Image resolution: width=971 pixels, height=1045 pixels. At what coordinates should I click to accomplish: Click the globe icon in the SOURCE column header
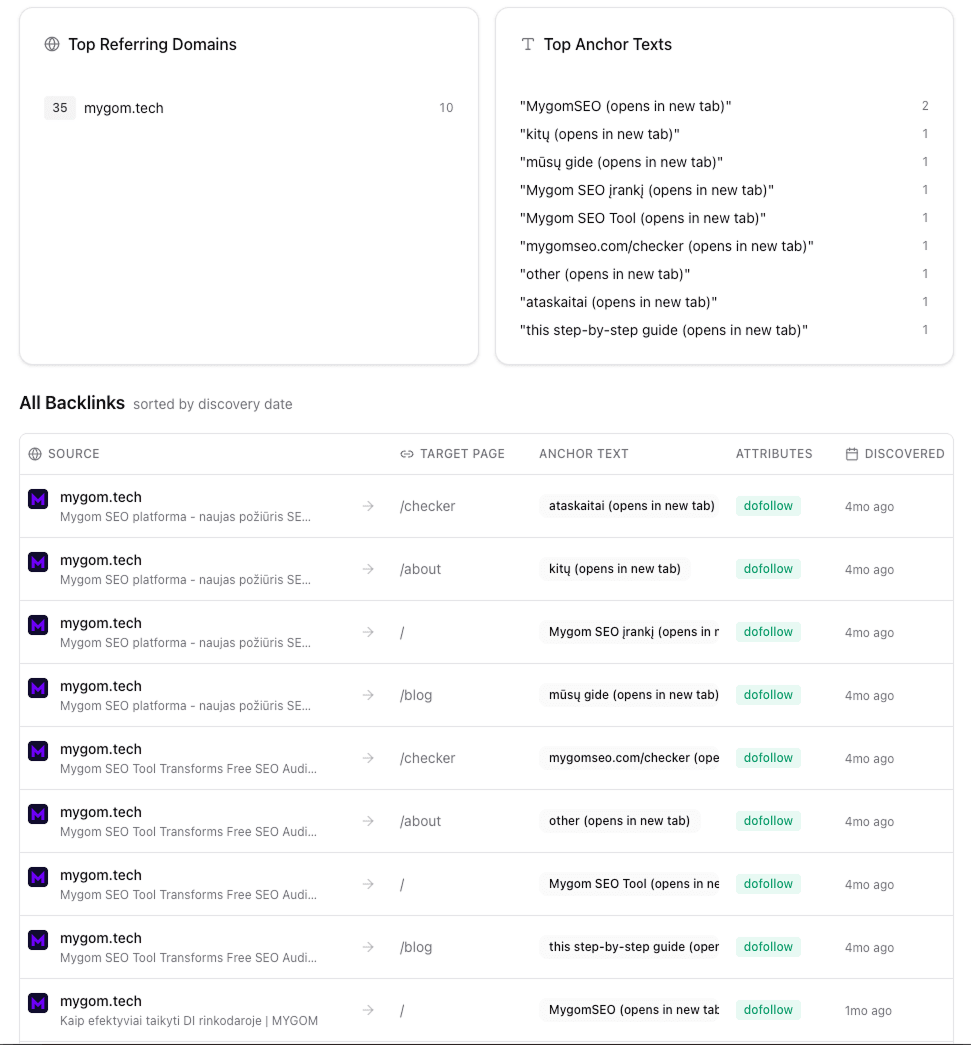[35, 454]
